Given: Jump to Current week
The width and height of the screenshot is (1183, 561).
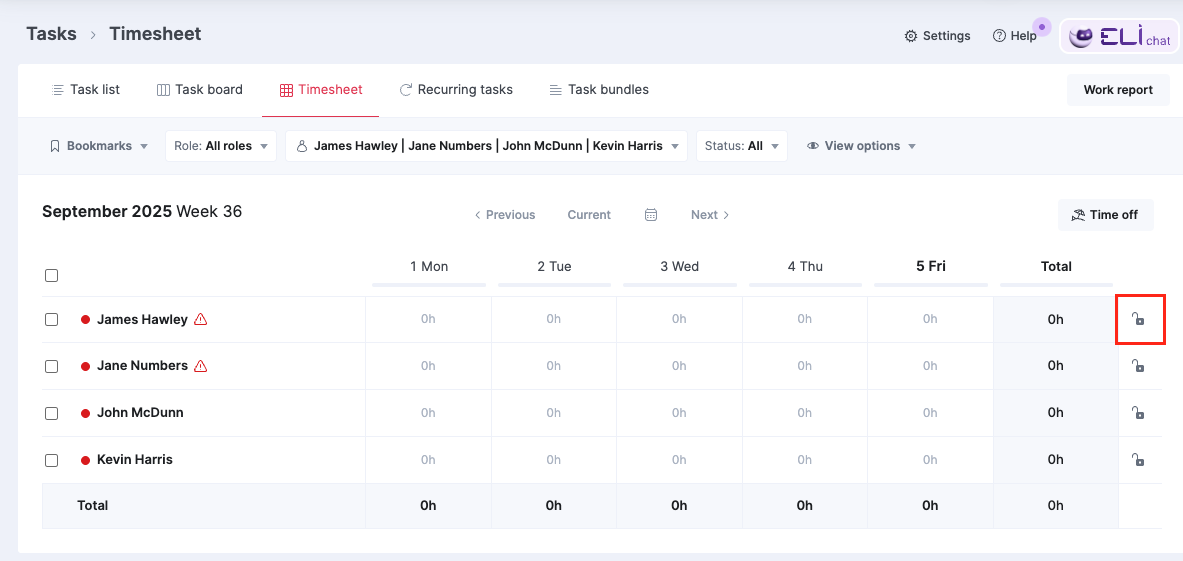Looking at the screenshot, I should click(589, 215).
